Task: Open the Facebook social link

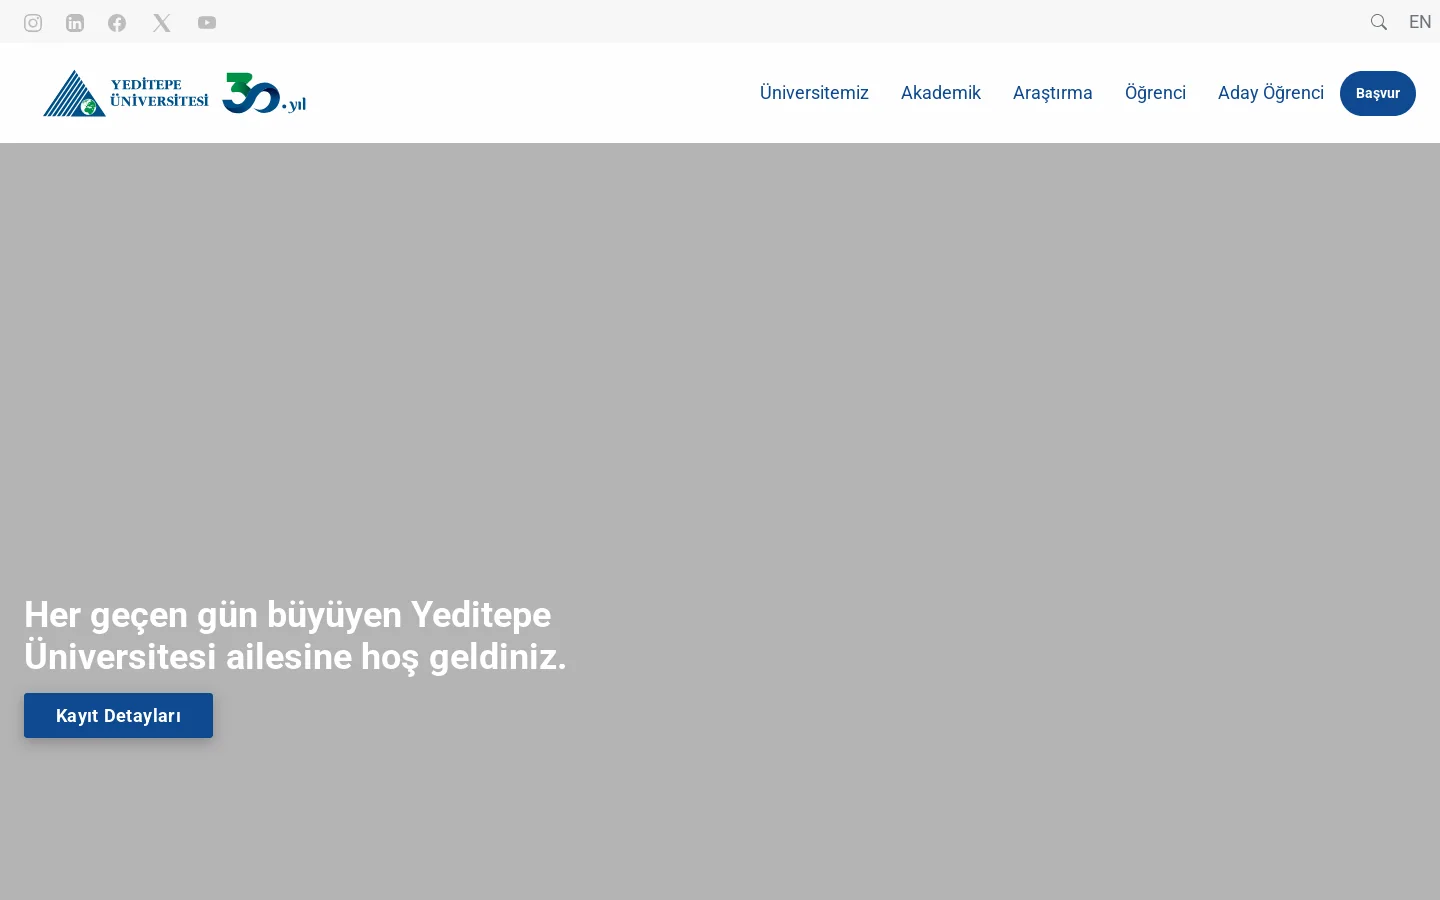Action: point(117,22)
